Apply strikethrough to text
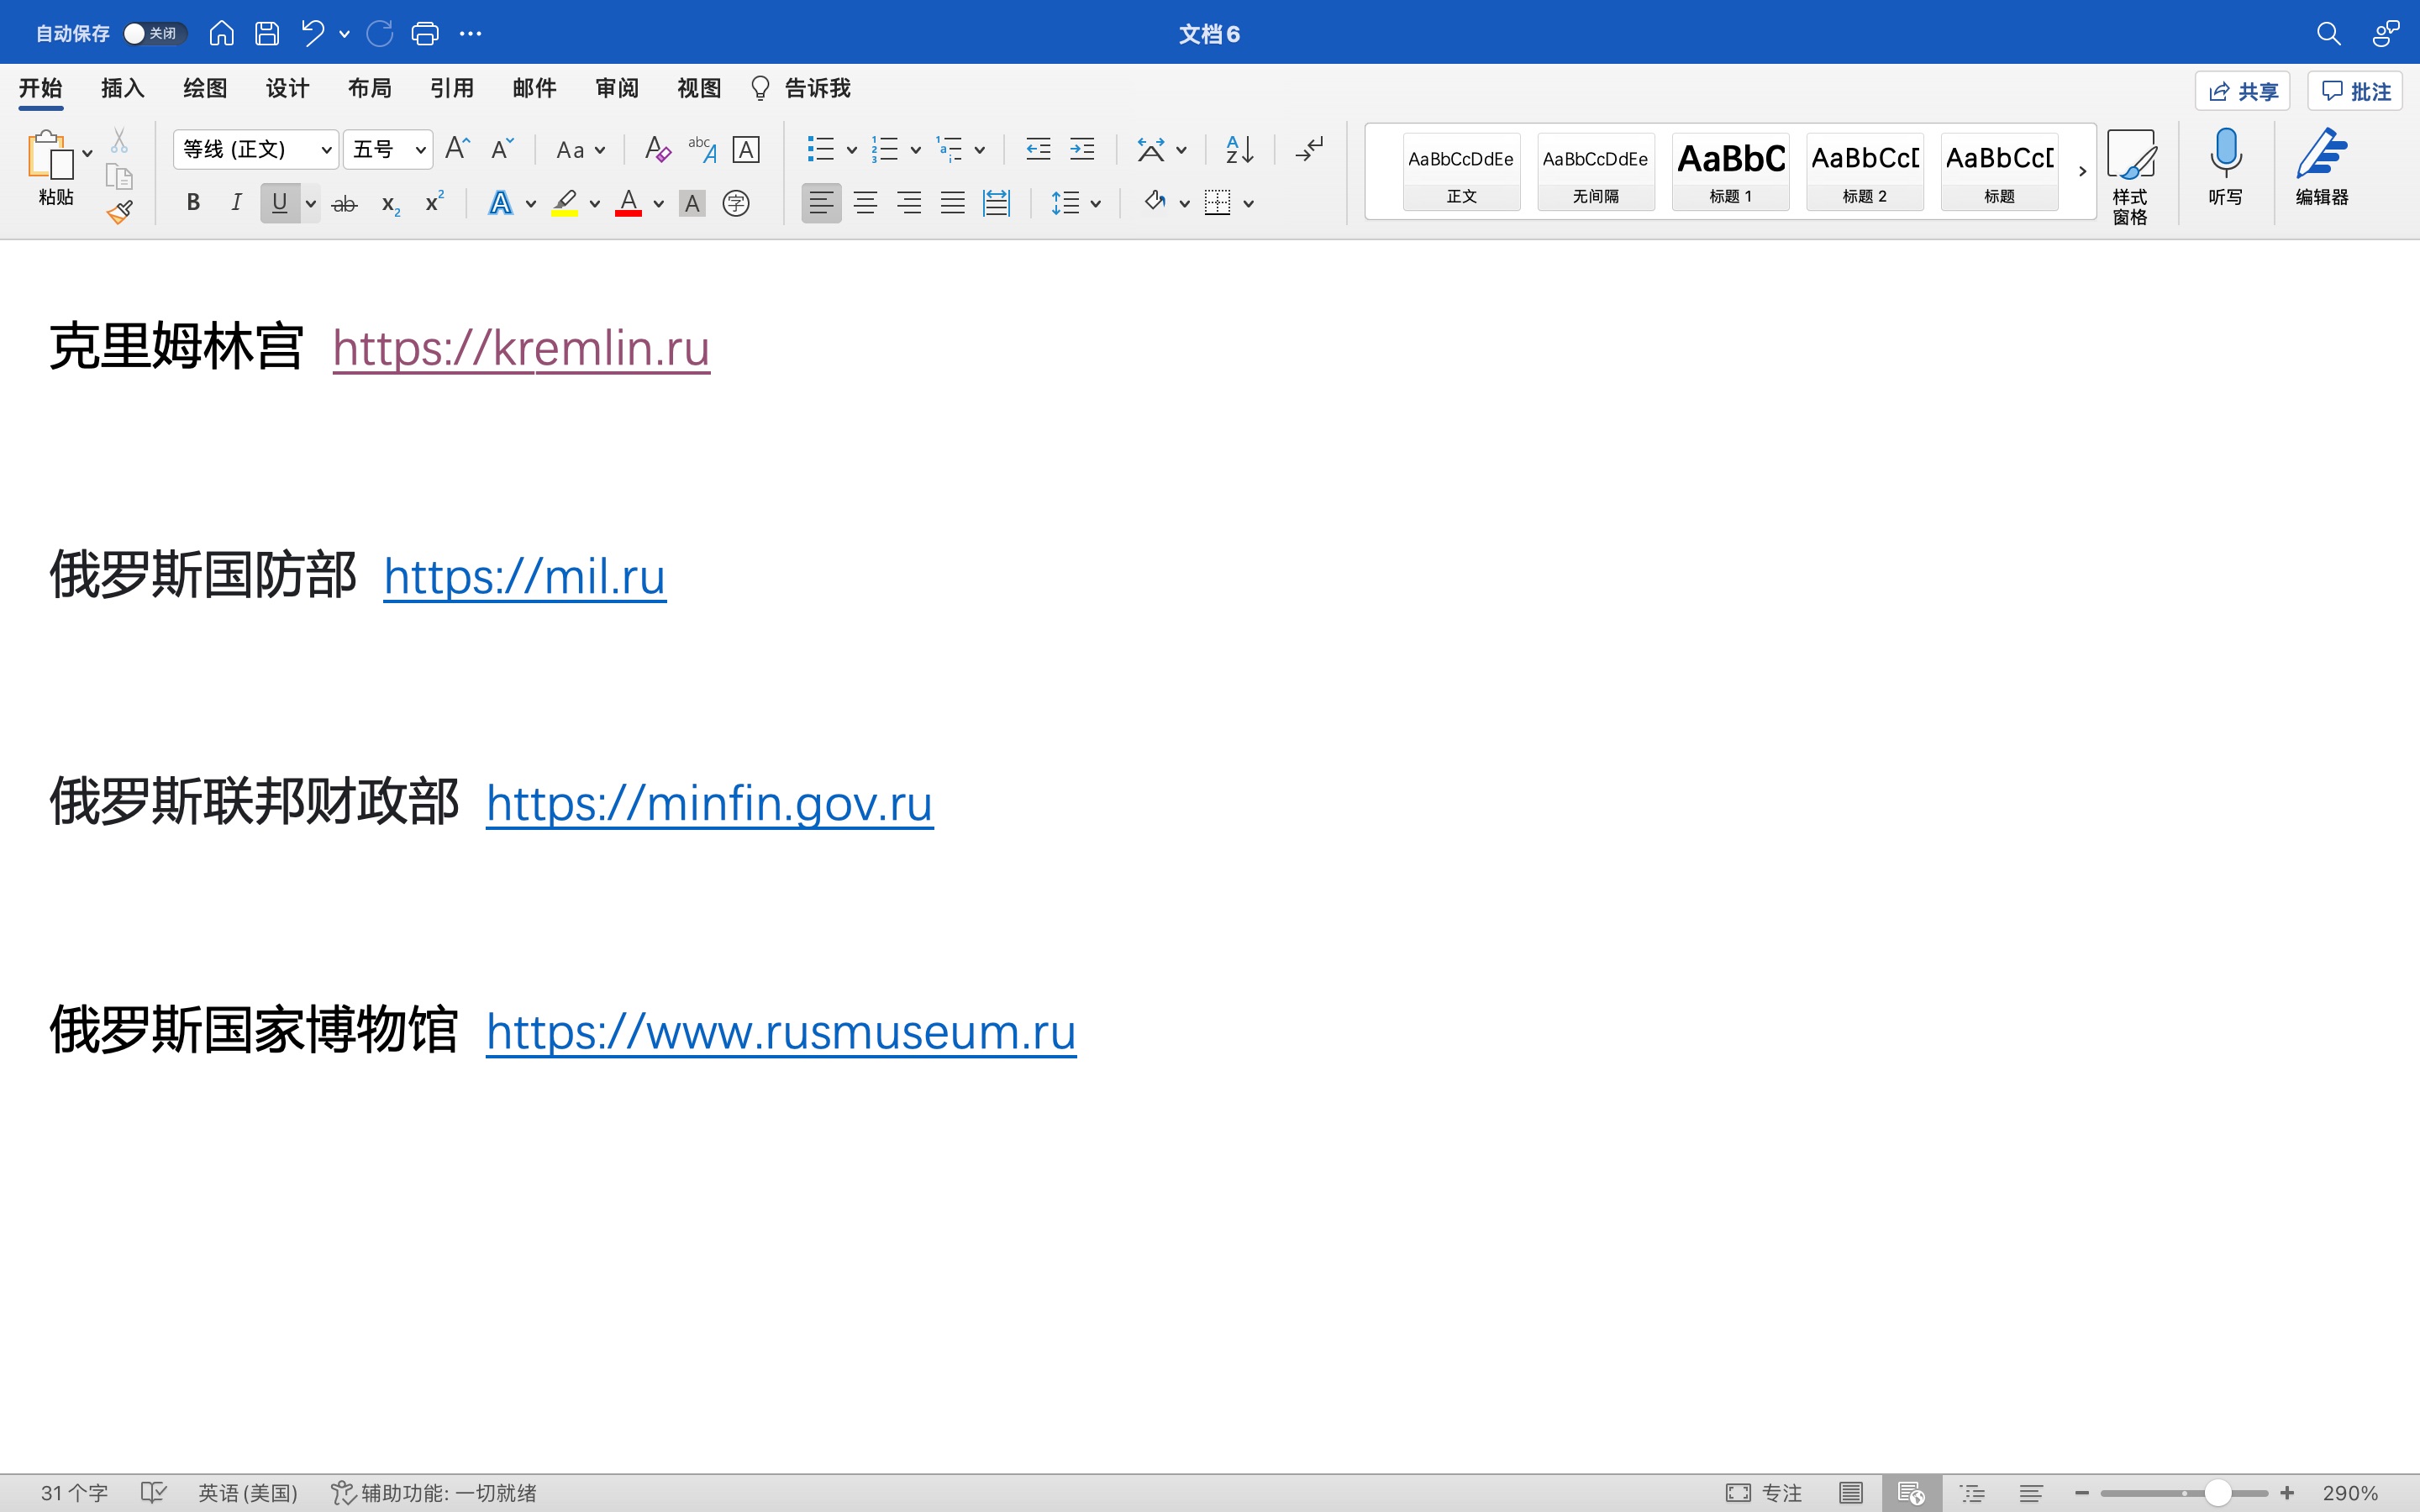 [x=344, y=204]
